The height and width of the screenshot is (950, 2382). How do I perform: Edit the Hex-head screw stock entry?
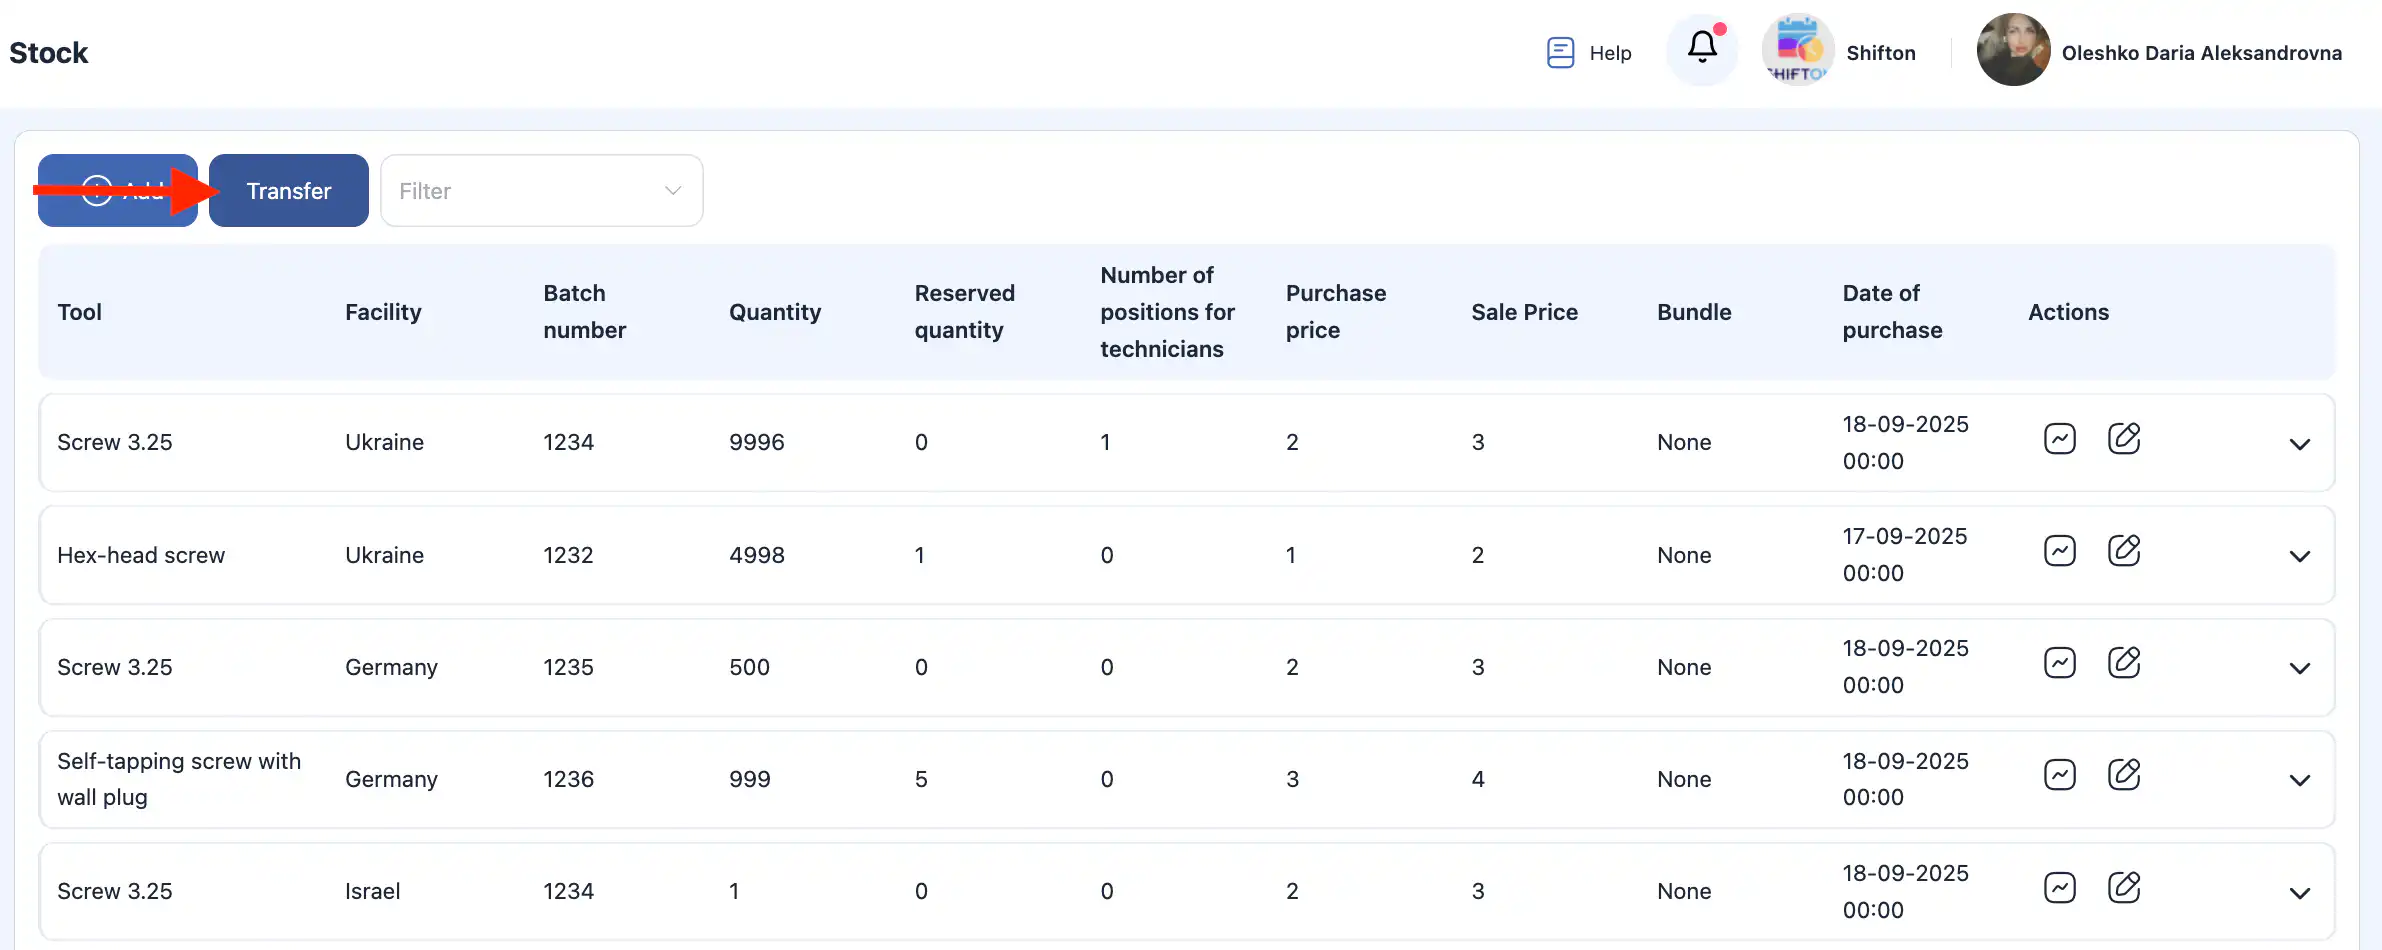pos(2123,551)
